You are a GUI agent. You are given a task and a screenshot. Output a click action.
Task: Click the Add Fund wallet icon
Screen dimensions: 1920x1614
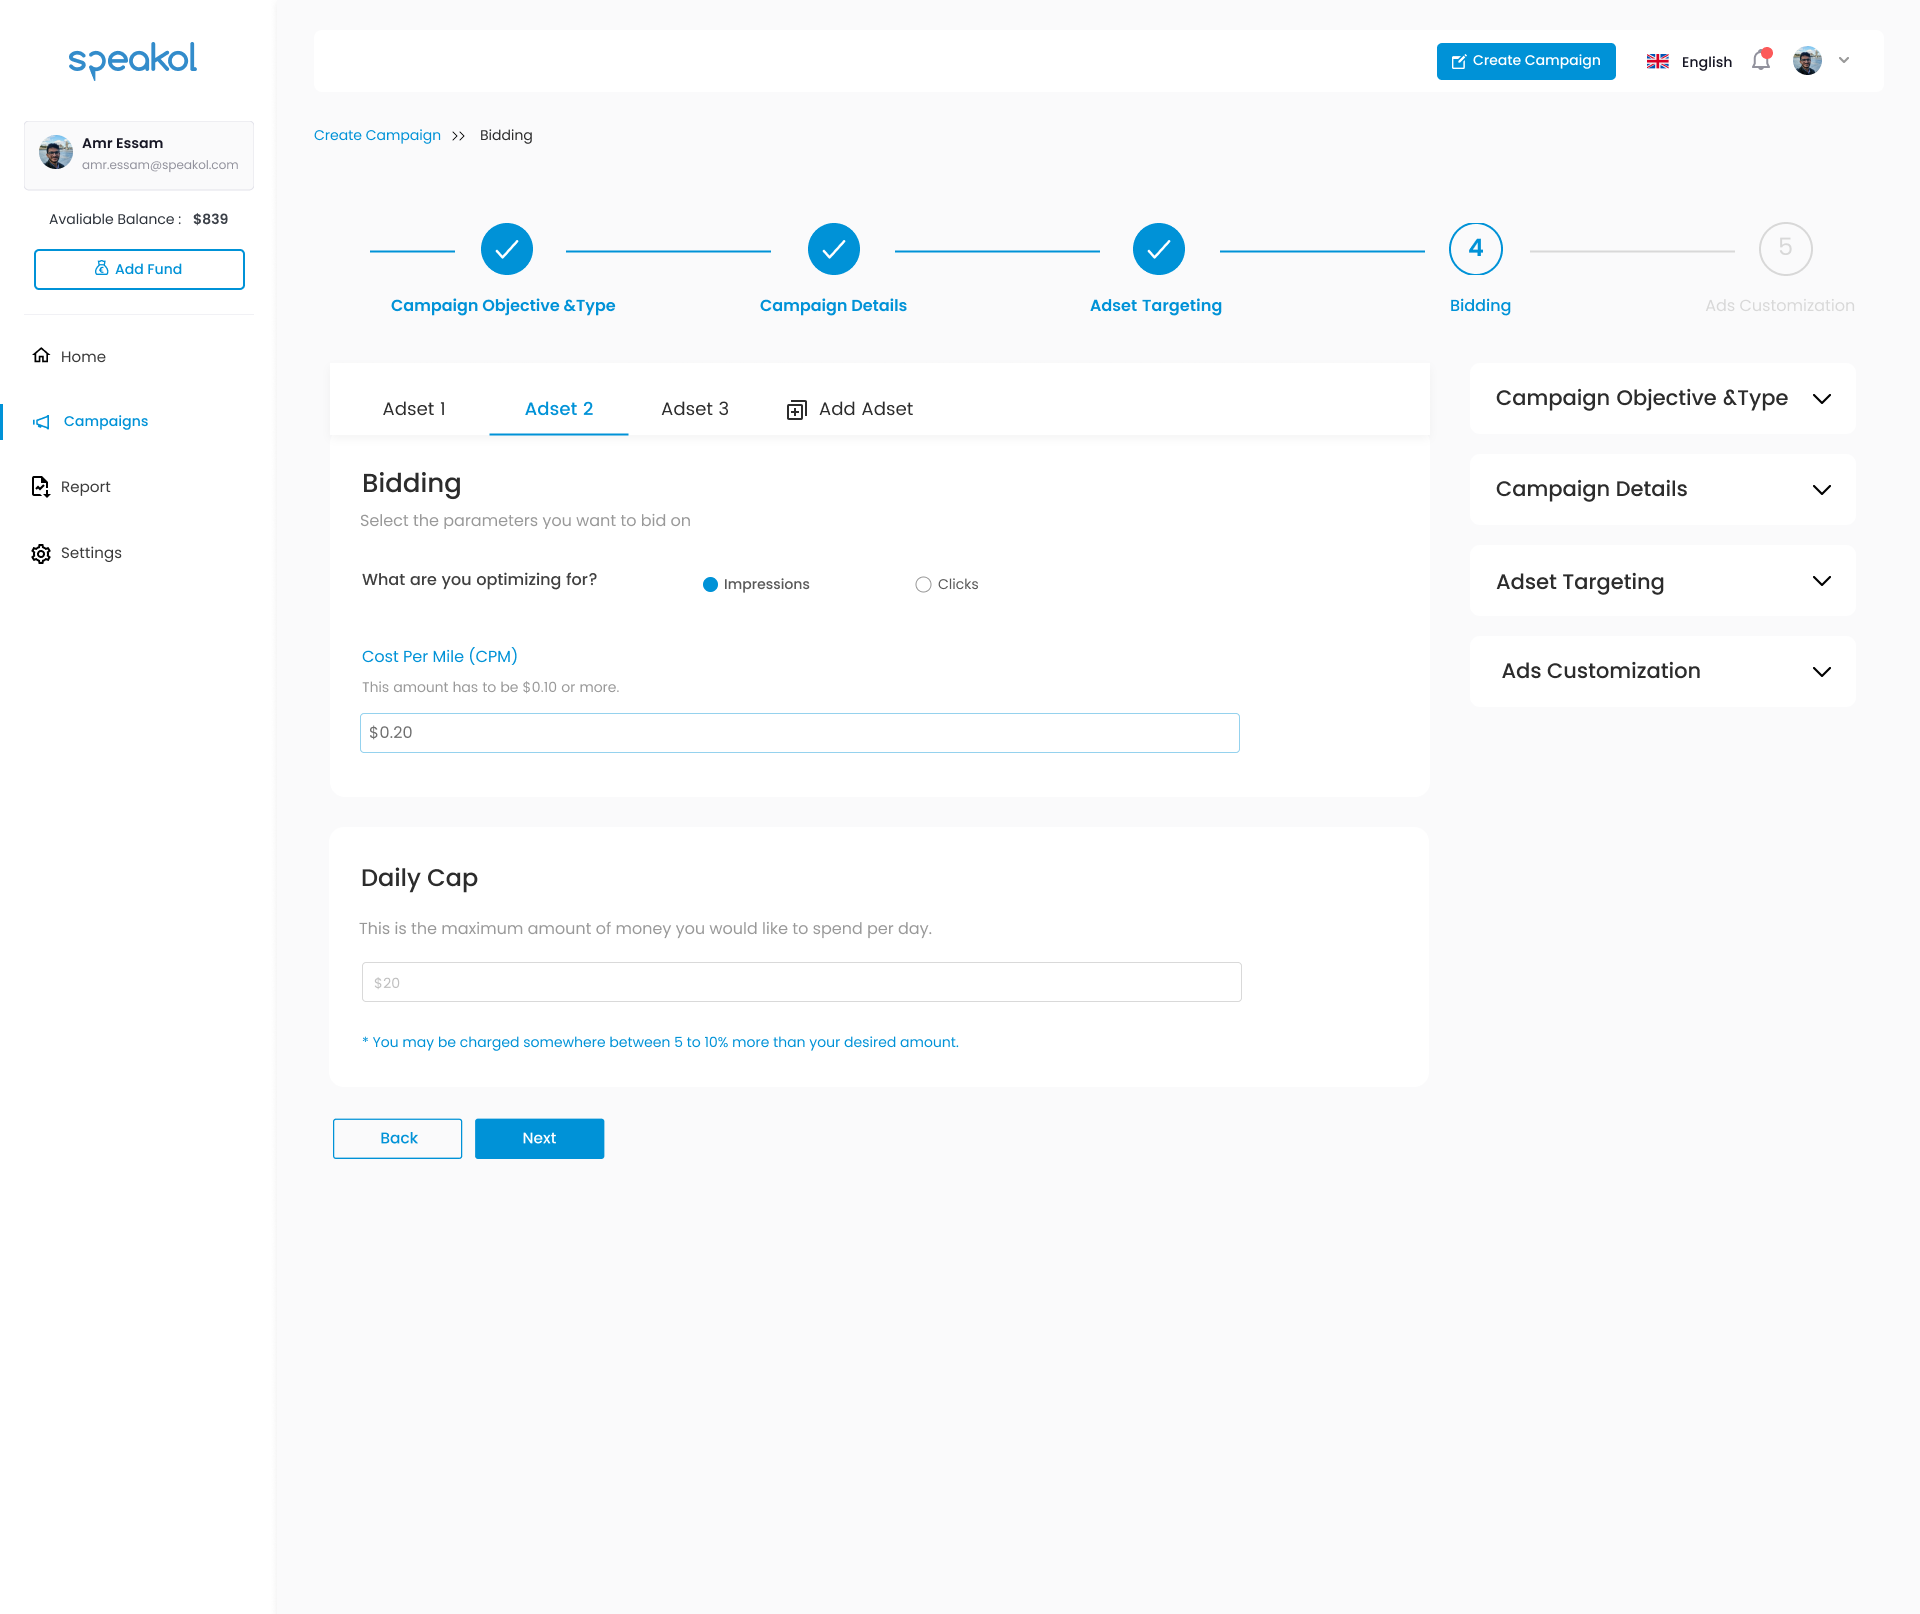[101, 267]
